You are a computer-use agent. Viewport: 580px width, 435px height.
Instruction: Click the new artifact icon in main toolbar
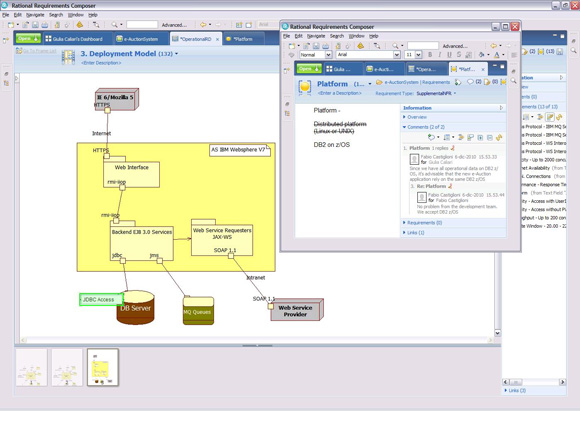[x=11, y=25]
